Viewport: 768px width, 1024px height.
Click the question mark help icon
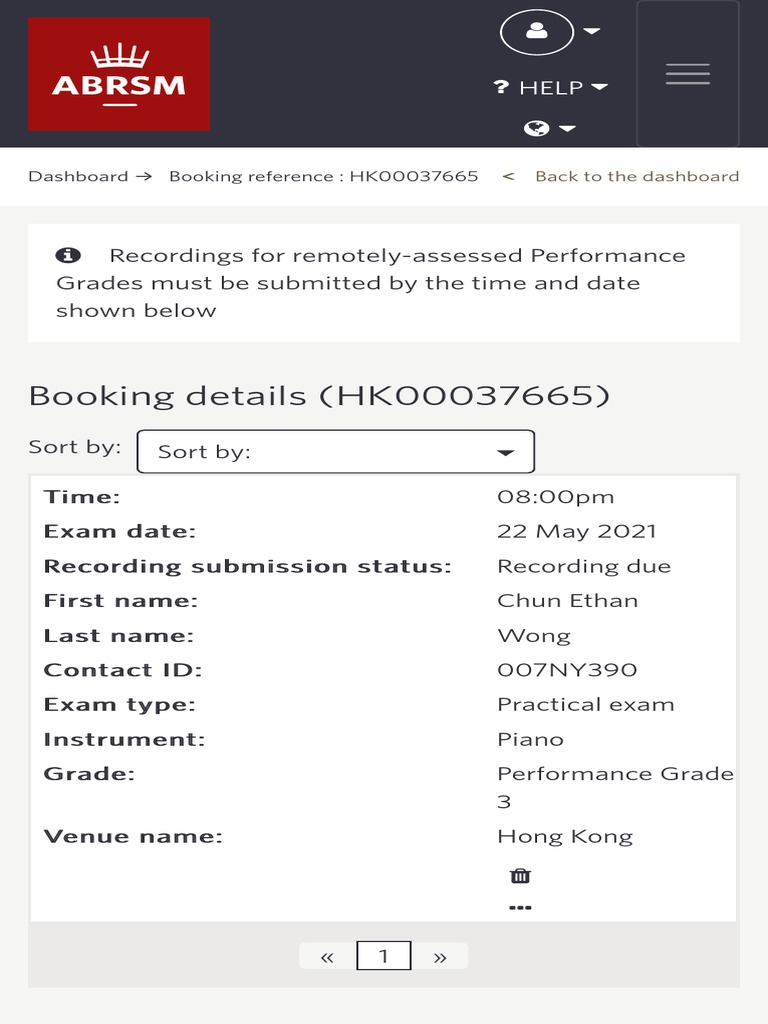502,88
